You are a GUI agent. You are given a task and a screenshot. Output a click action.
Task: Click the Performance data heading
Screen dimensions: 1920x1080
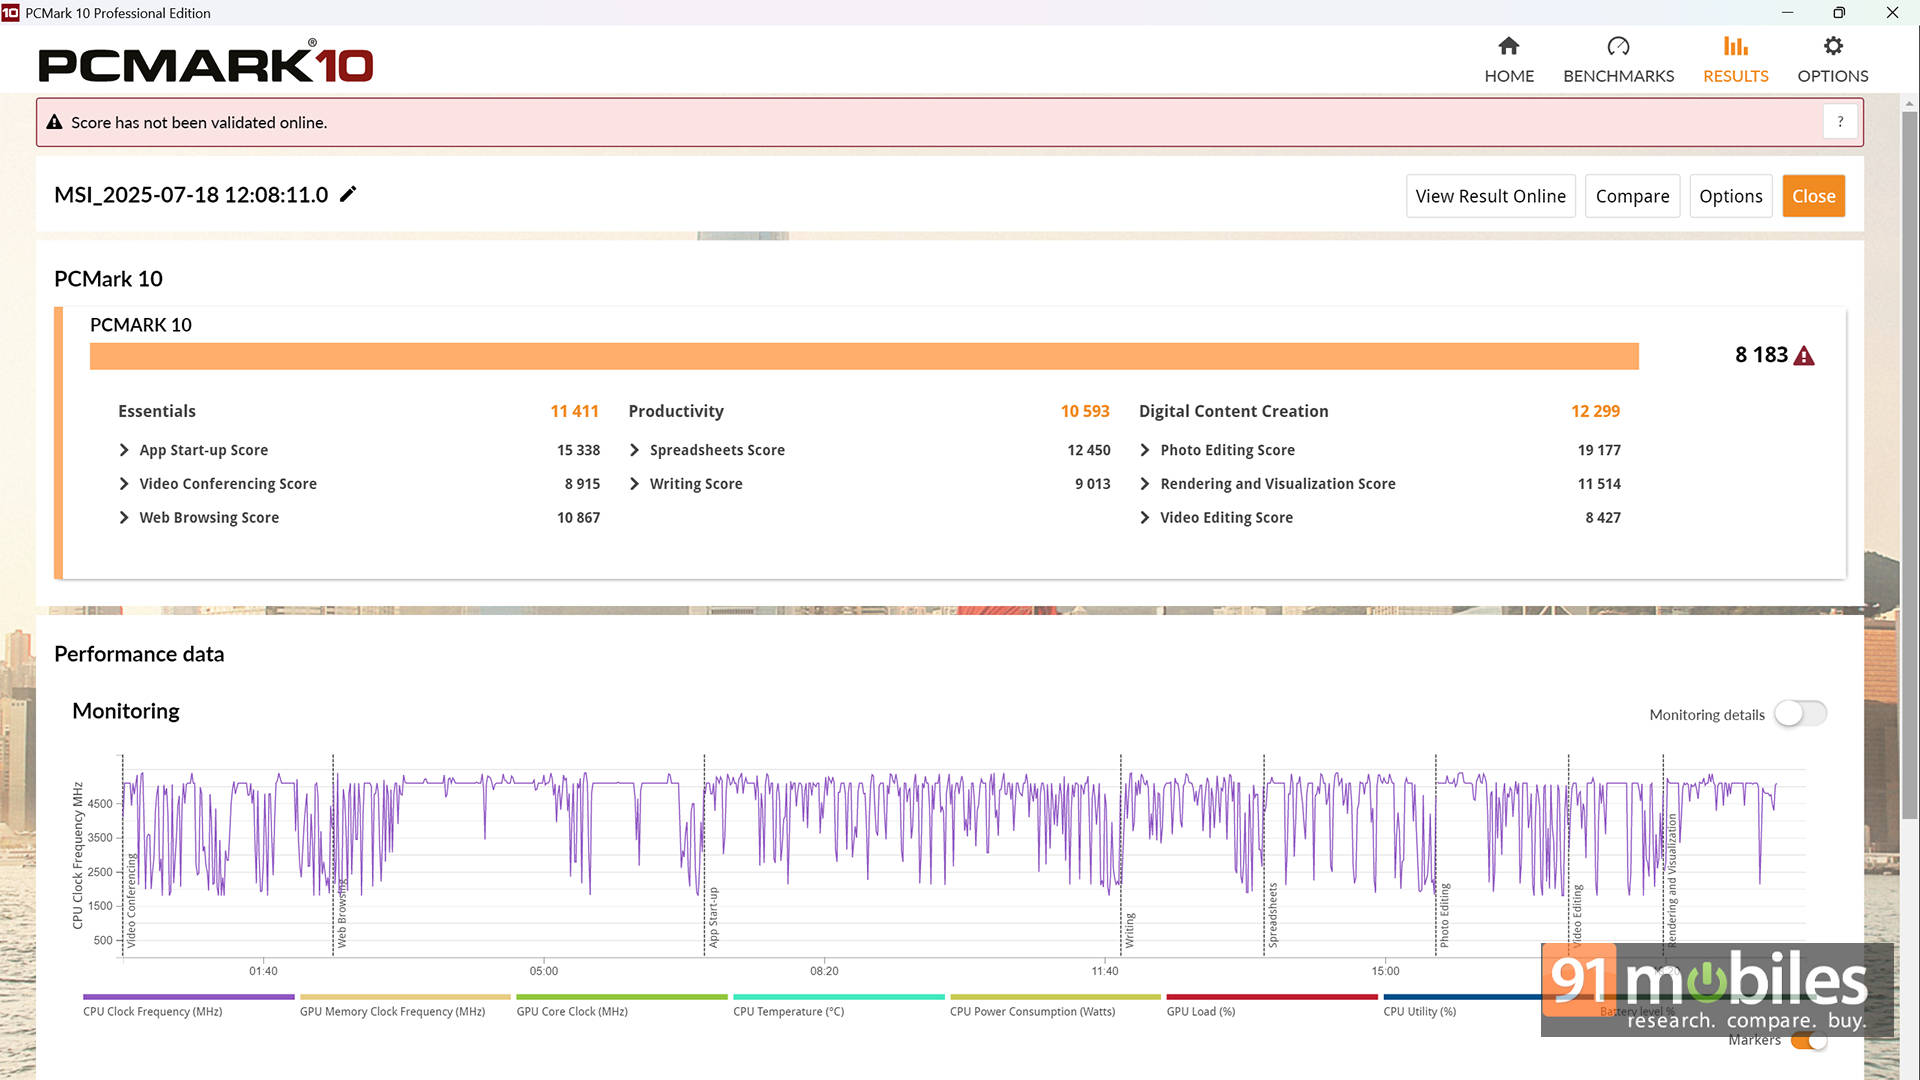[139, 654]
